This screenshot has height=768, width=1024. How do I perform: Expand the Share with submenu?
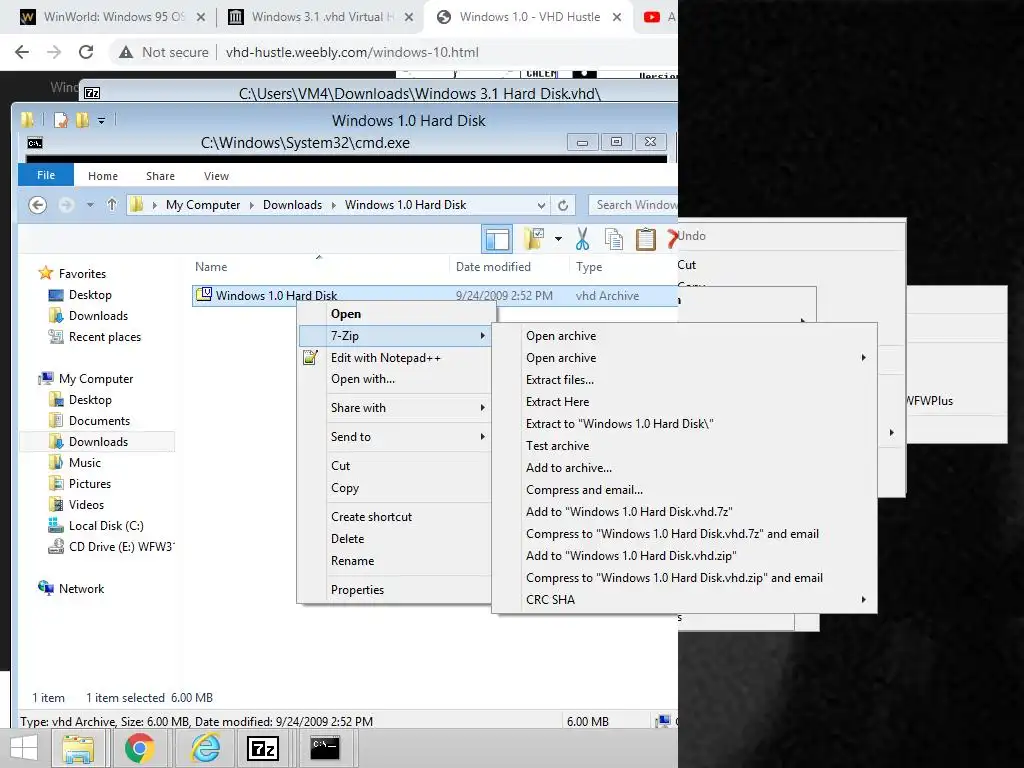point(396,408)
